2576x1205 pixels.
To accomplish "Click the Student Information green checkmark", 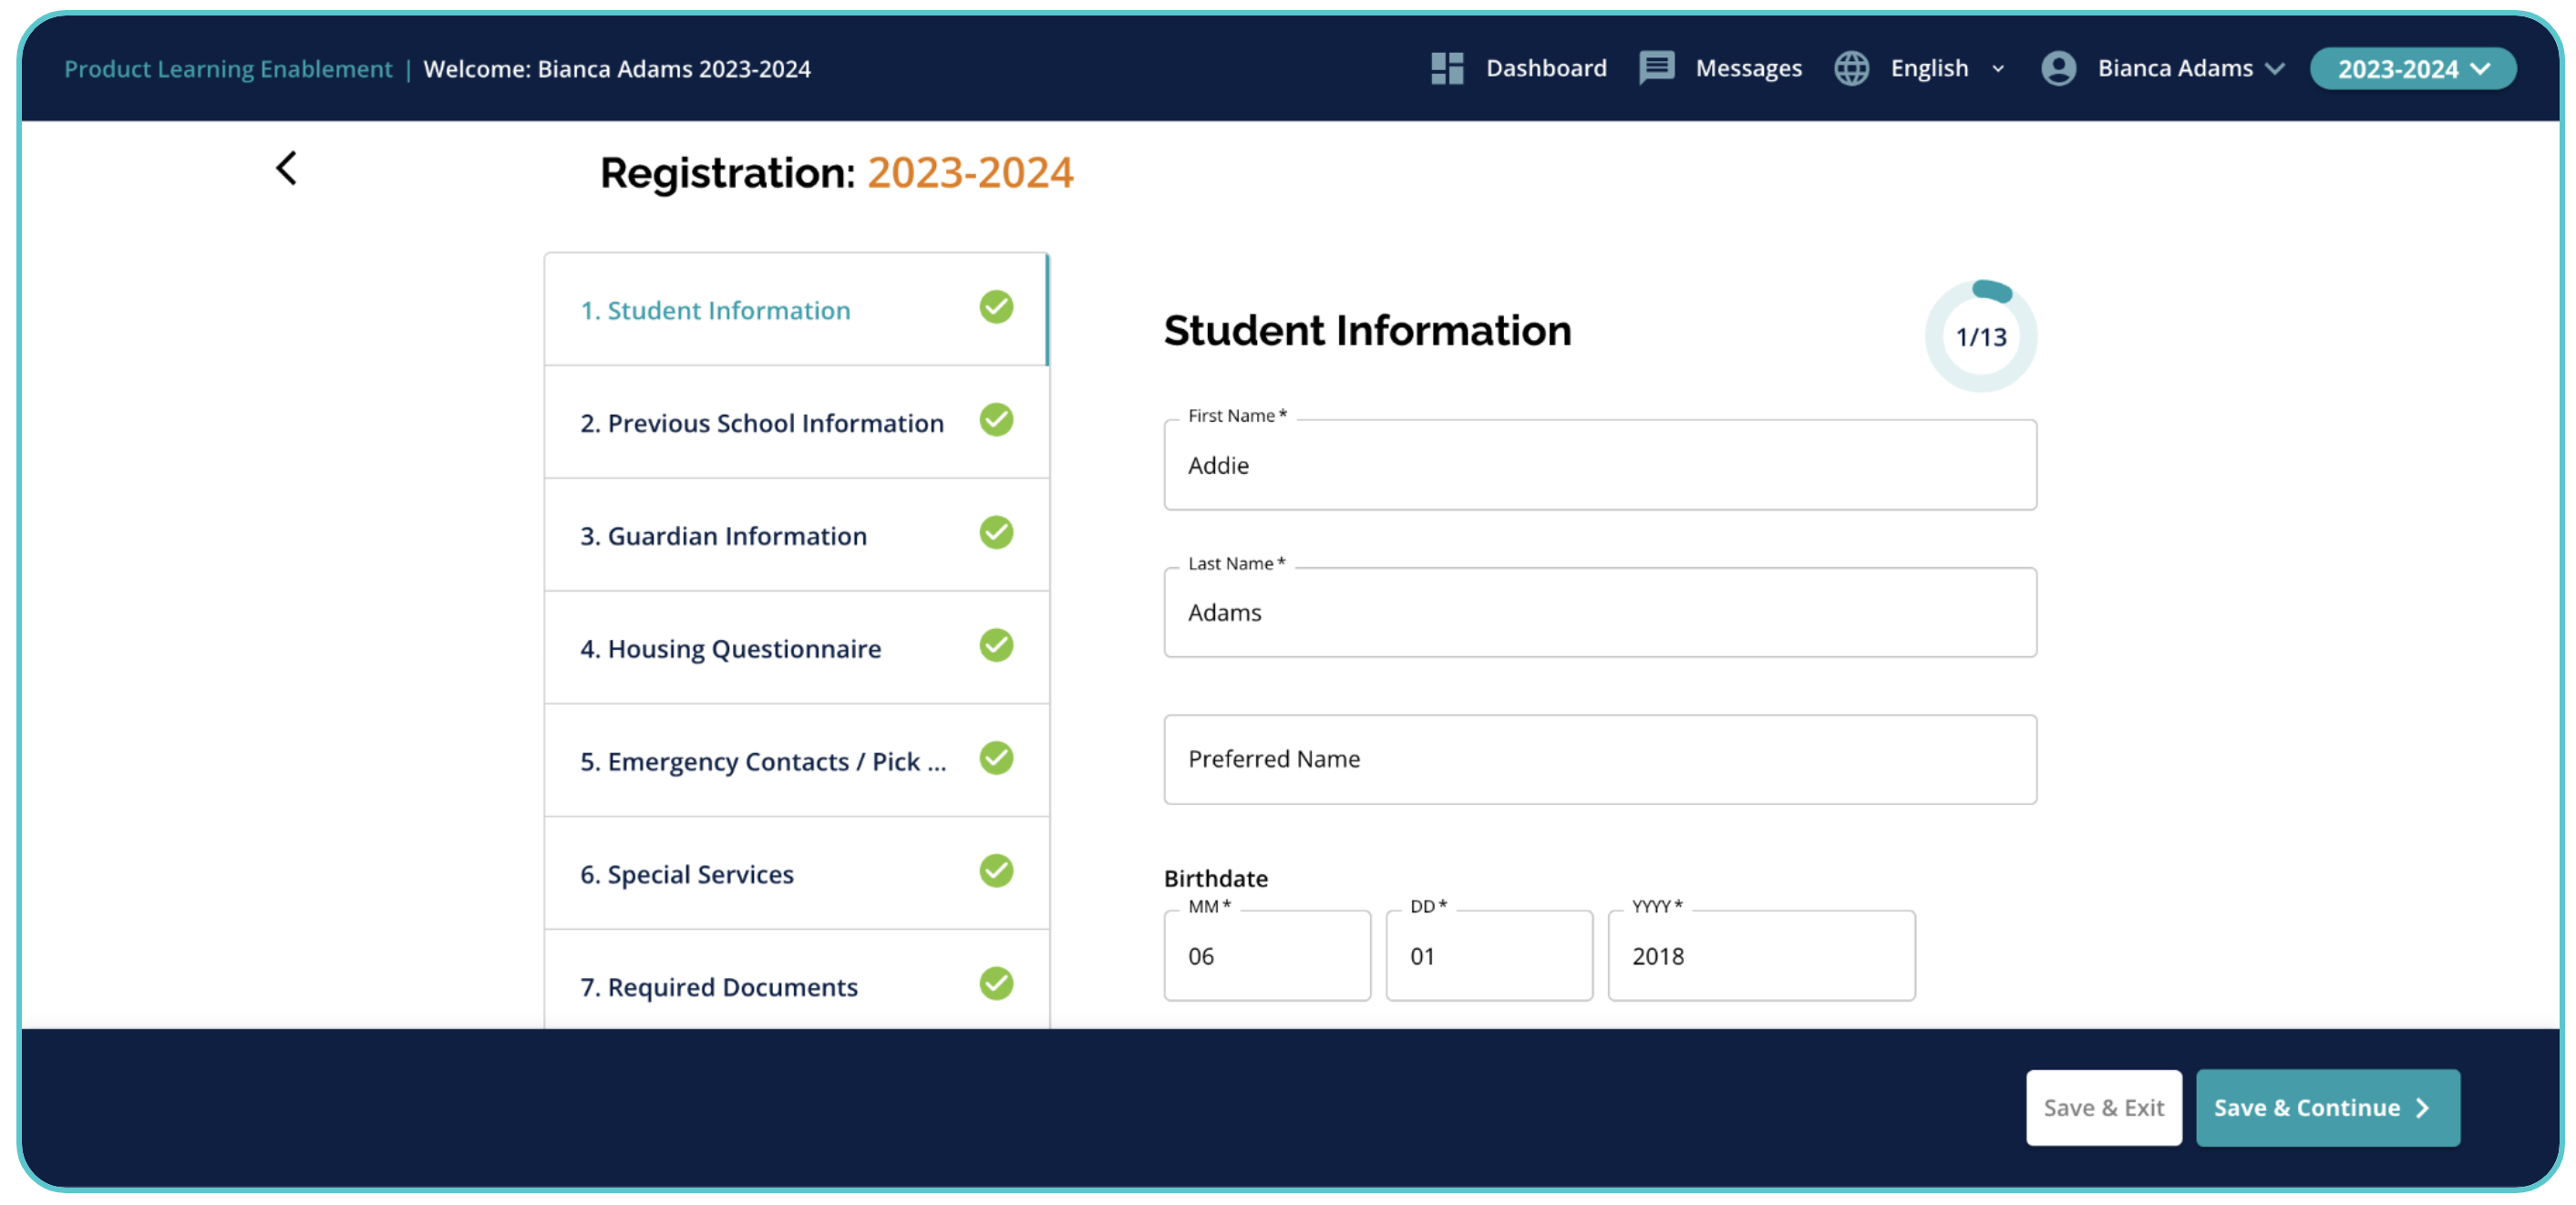I will [x=996, y=308].
